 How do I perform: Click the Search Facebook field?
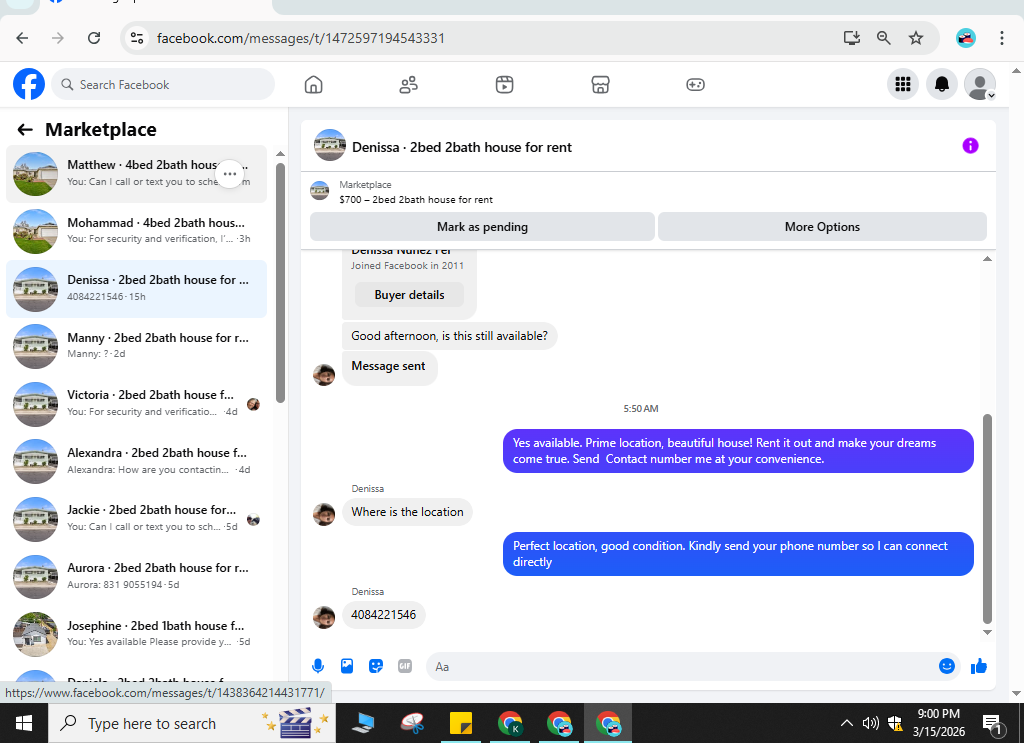(163, 84)
